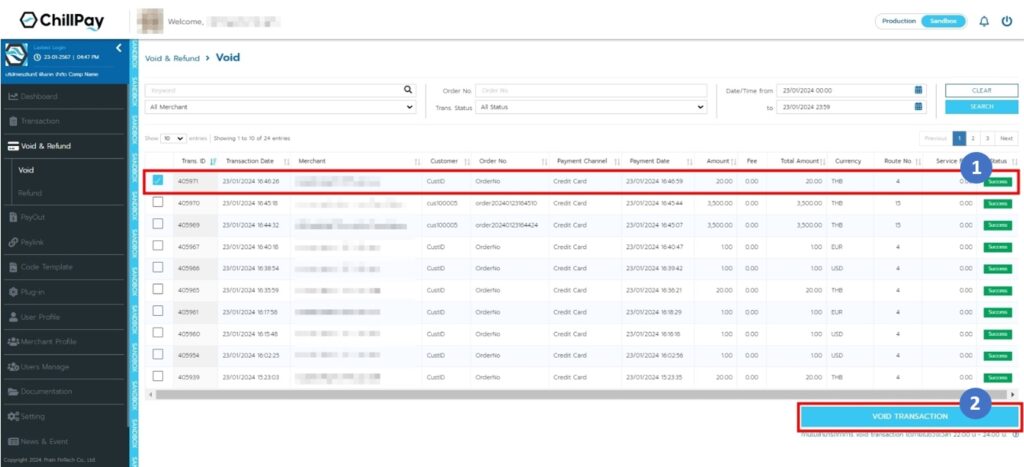Check the box for transaction 405970
Image resolution: width=1024 pixels, height=467 pixels.
(157, 202)
